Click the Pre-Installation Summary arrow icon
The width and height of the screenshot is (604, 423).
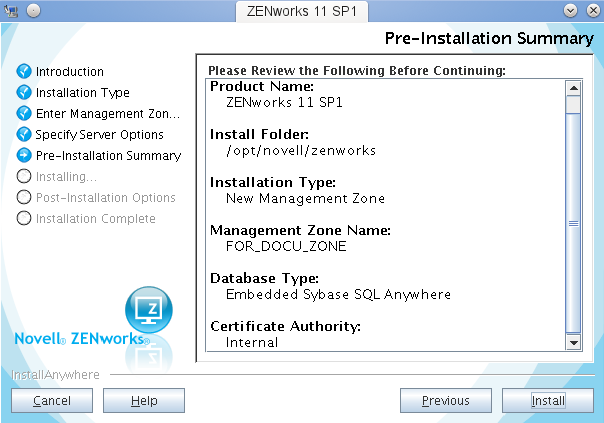25,156
